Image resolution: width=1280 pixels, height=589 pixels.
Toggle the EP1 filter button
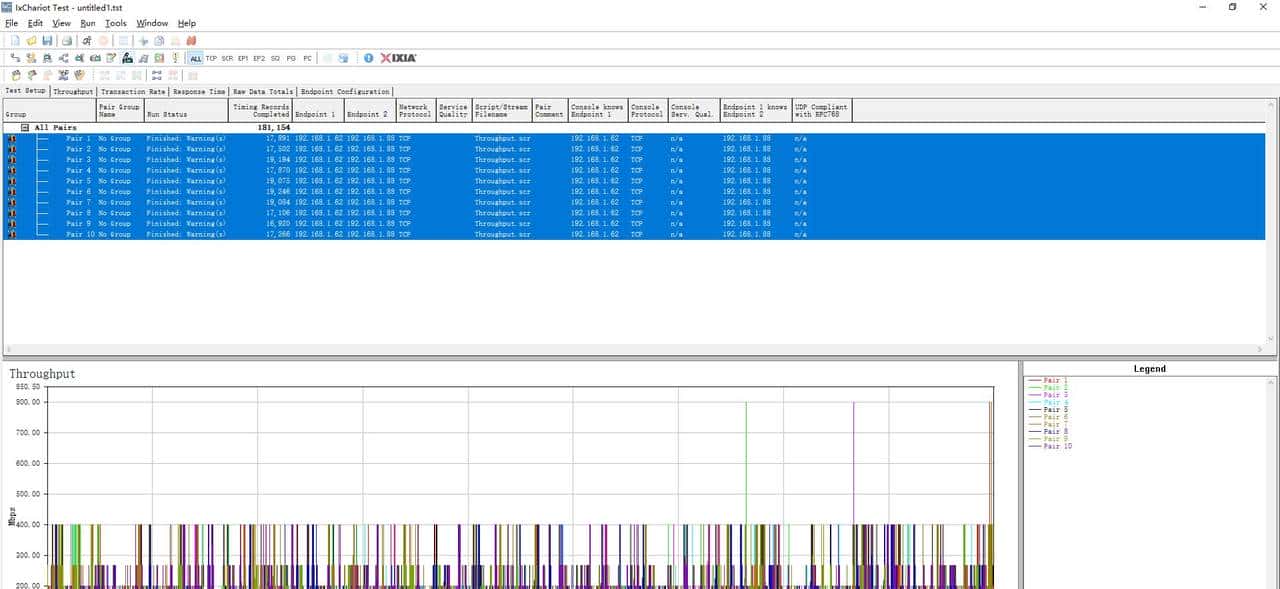[x=243, y=58]
